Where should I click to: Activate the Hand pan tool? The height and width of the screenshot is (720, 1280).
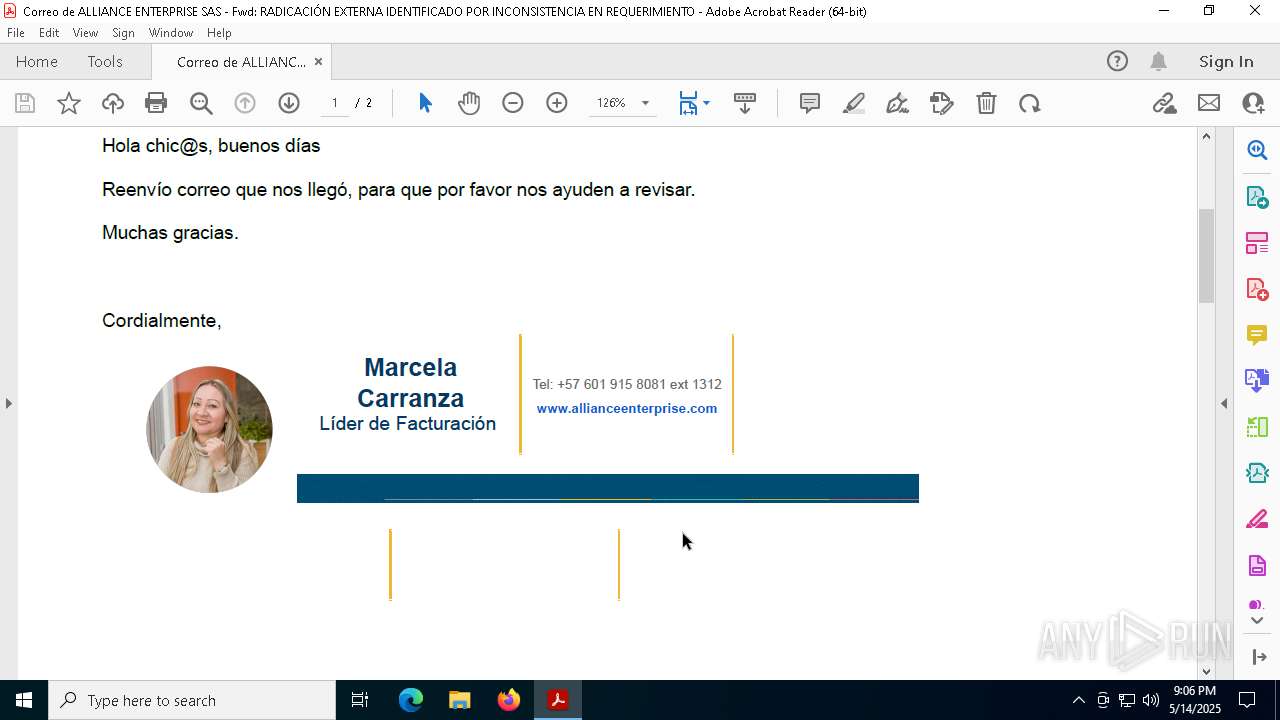[x=469, y=103]
